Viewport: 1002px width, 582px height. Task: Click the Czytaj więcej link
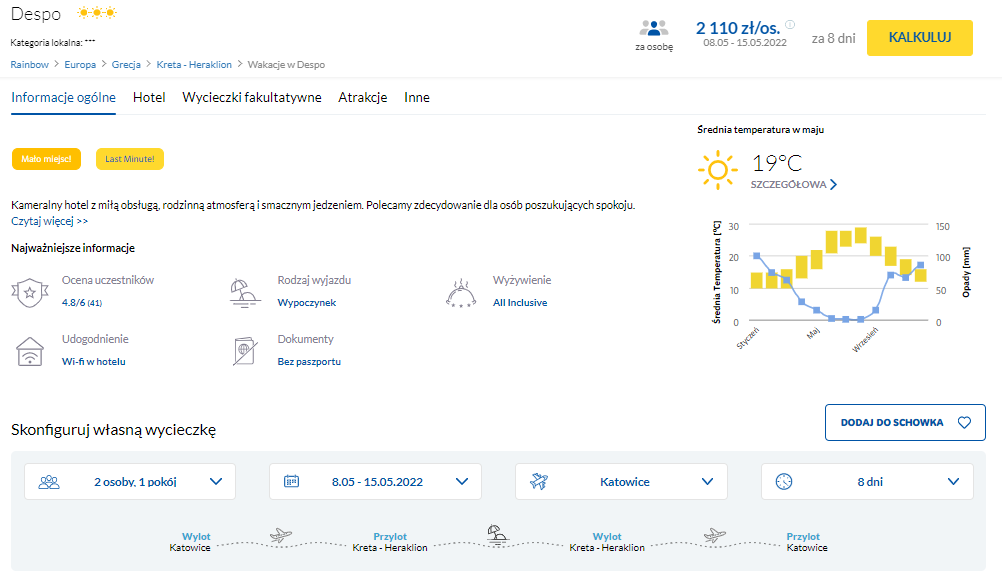[50, 221]
